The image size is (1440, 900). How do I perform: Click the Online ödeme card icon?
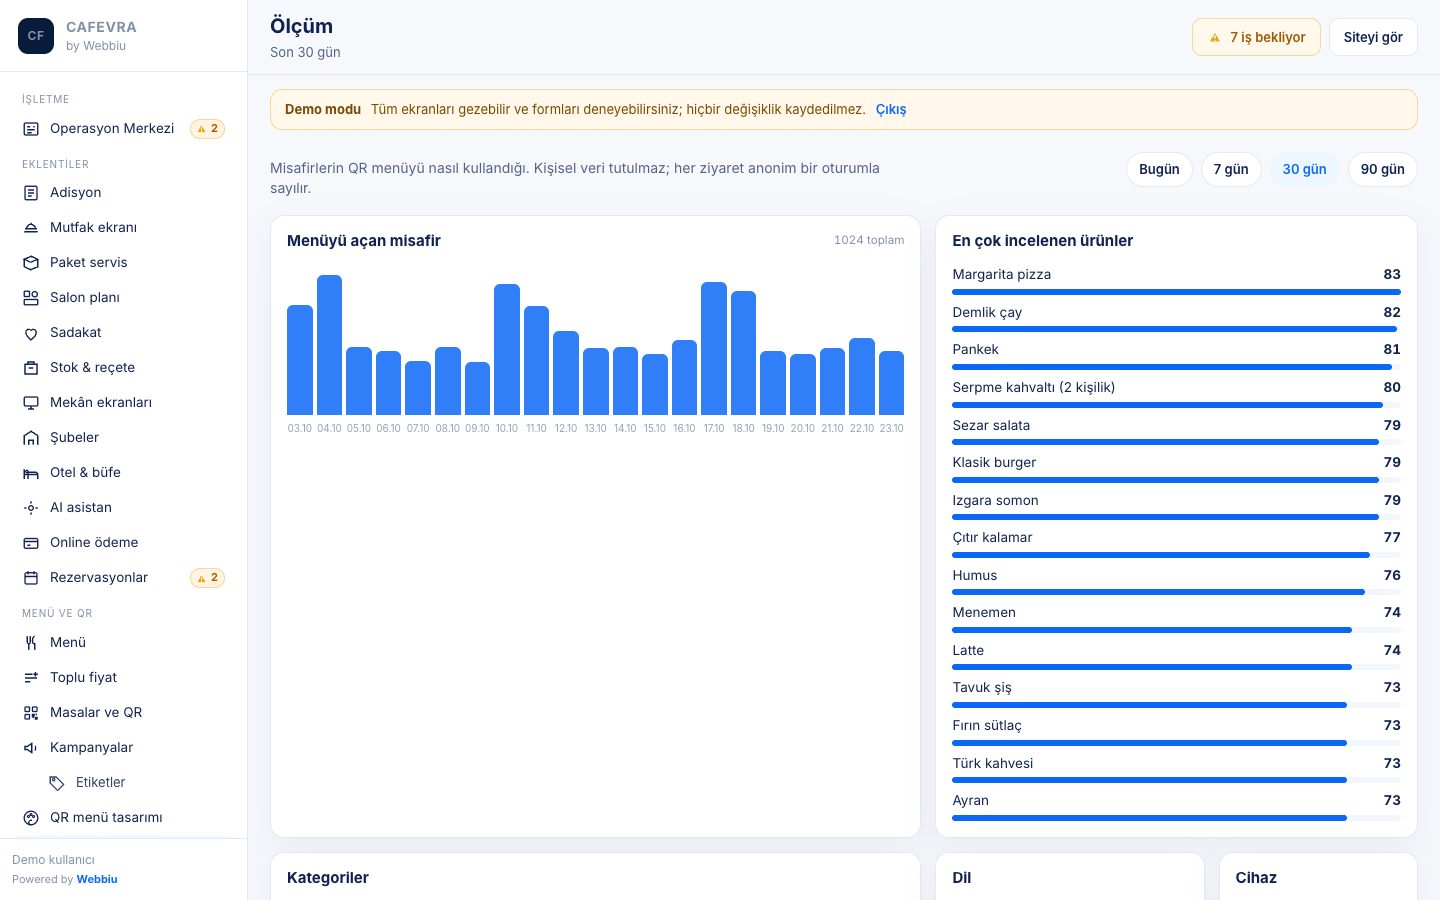(x=31, y=543)
